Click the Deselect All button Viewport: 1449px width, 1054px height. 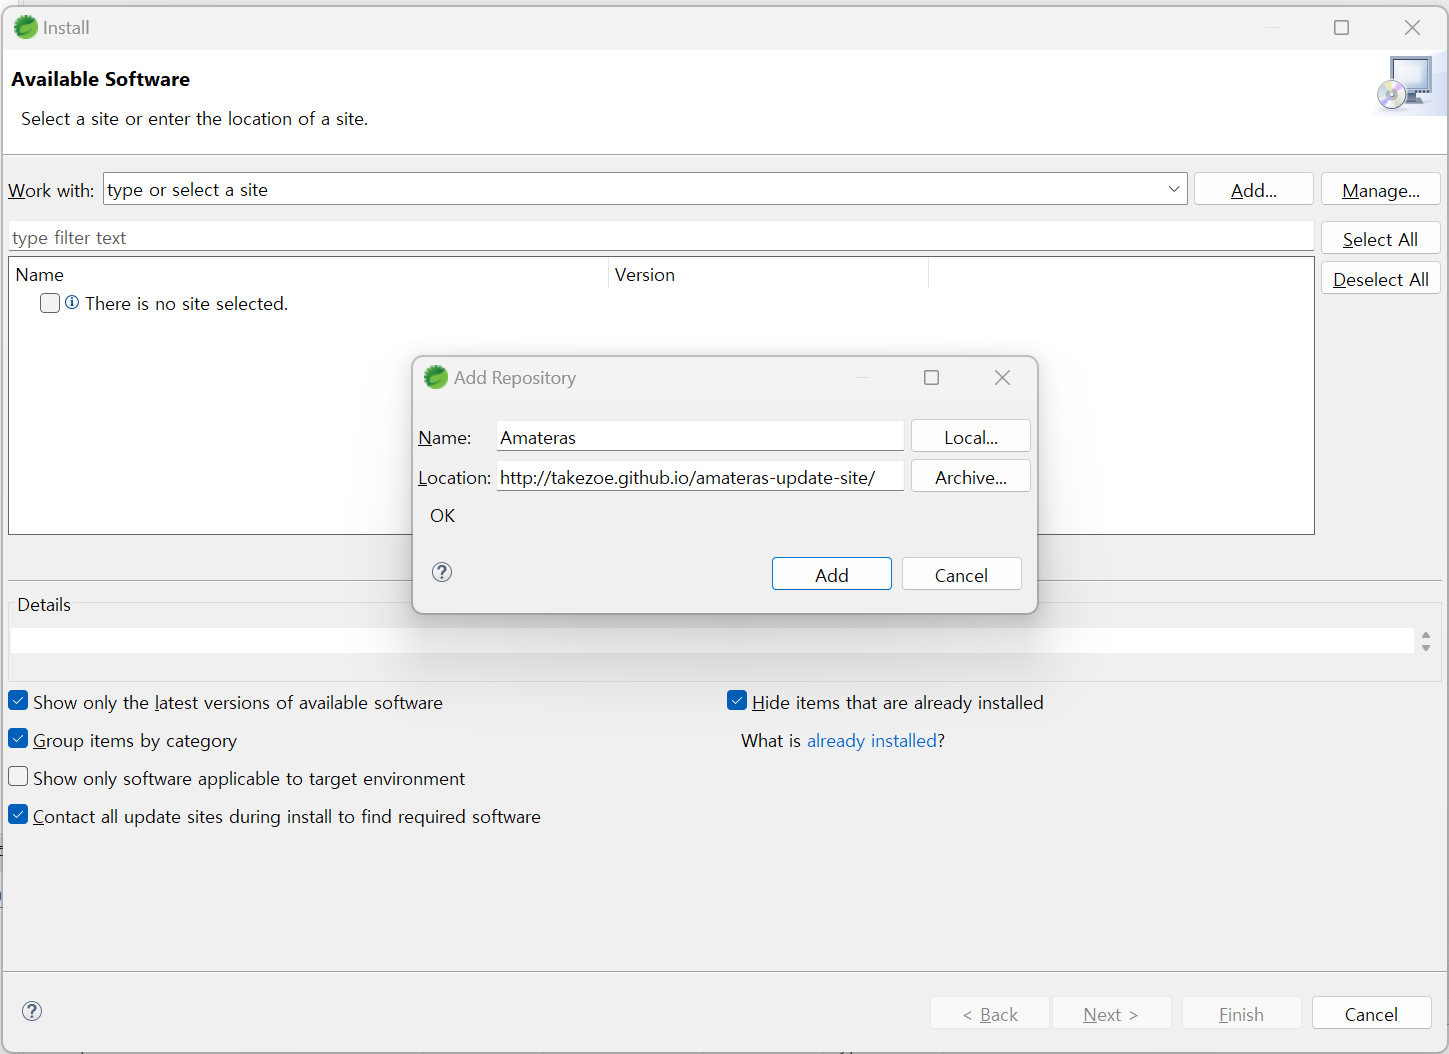[x=1381, y=278]
